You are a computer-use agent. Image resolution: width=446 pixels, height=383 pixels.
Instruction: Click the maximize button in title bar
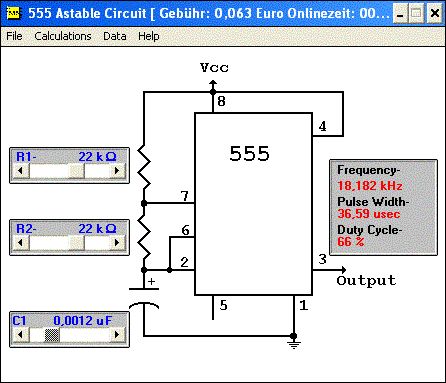[417, 14]
